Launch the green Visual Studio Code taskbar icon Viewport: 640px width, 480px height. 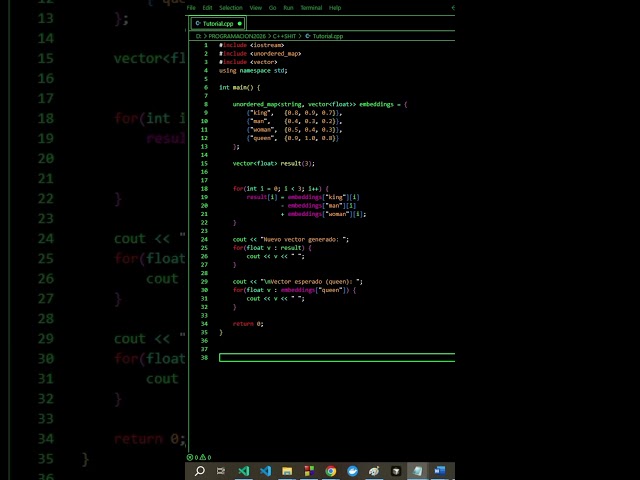click(x=244, y=471)
